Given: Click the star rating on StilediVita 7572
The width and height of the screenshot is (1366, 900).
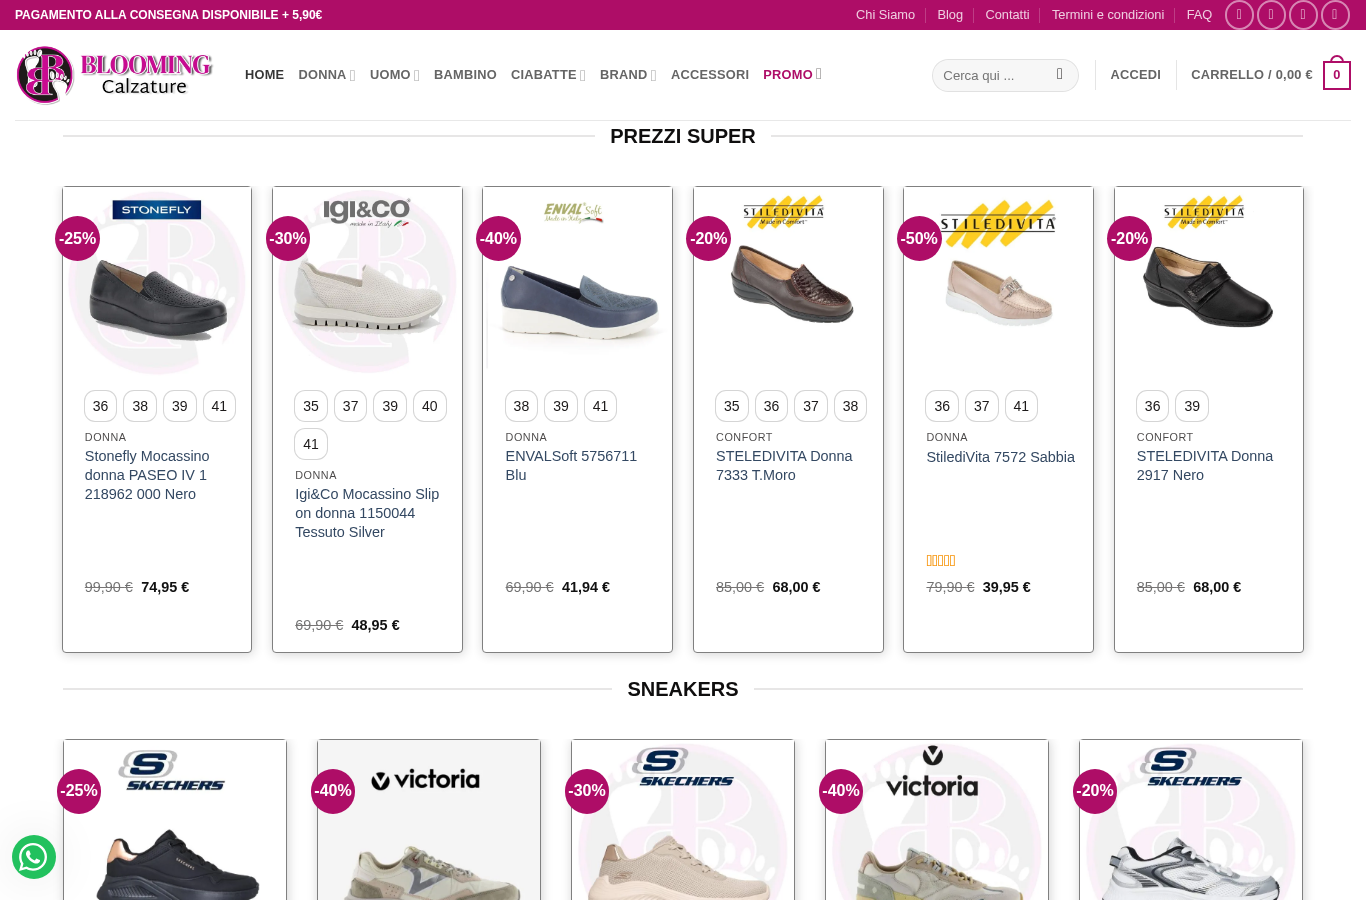Looking at the screenshot, I should click(941, 561).
